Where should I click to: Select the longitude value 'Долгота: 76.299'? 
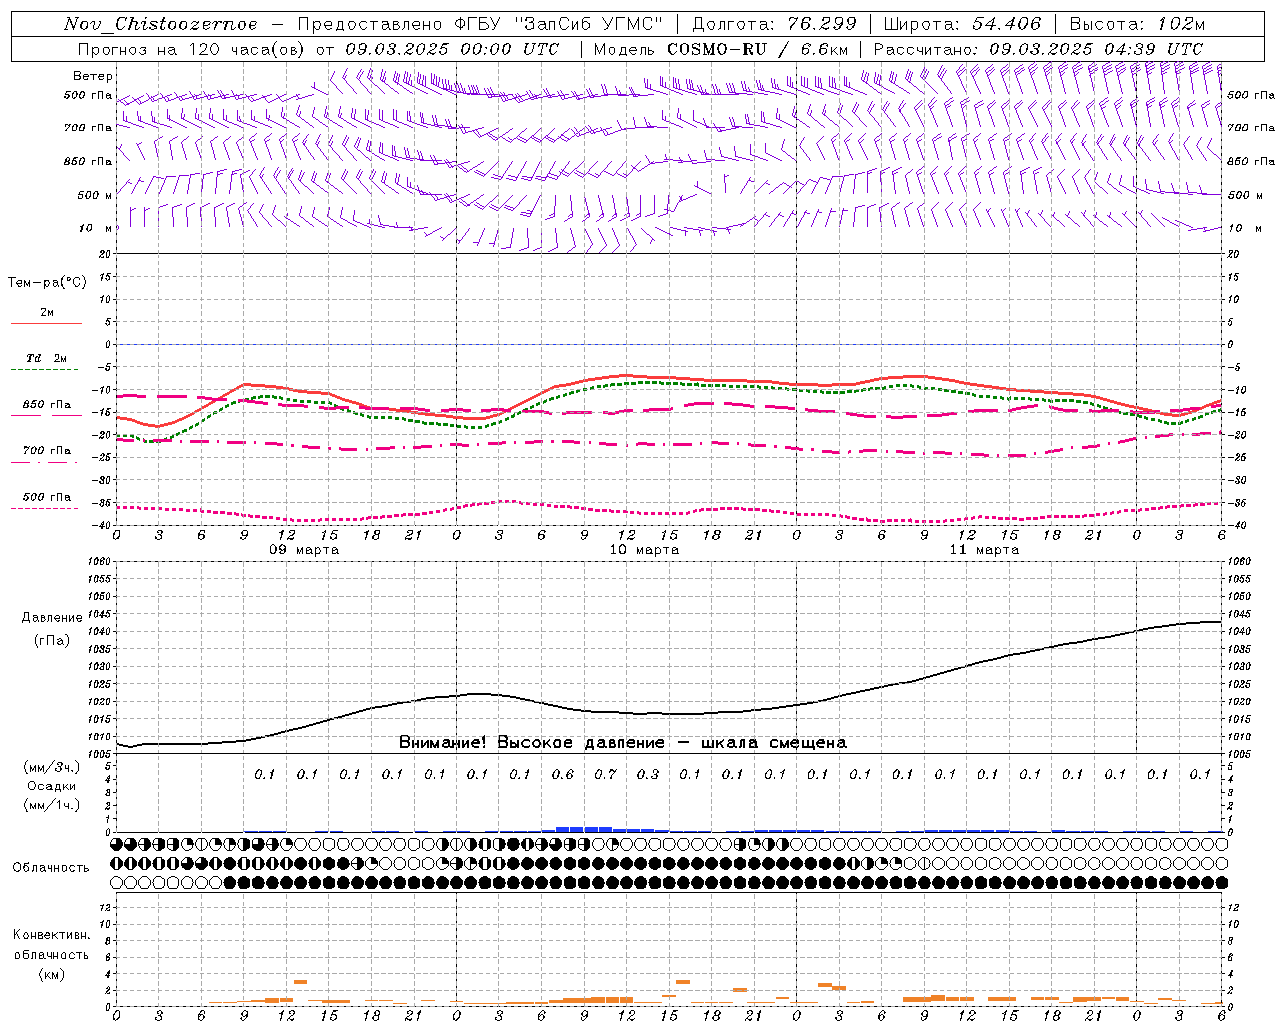pyautogui.click(x=774, y=24)
